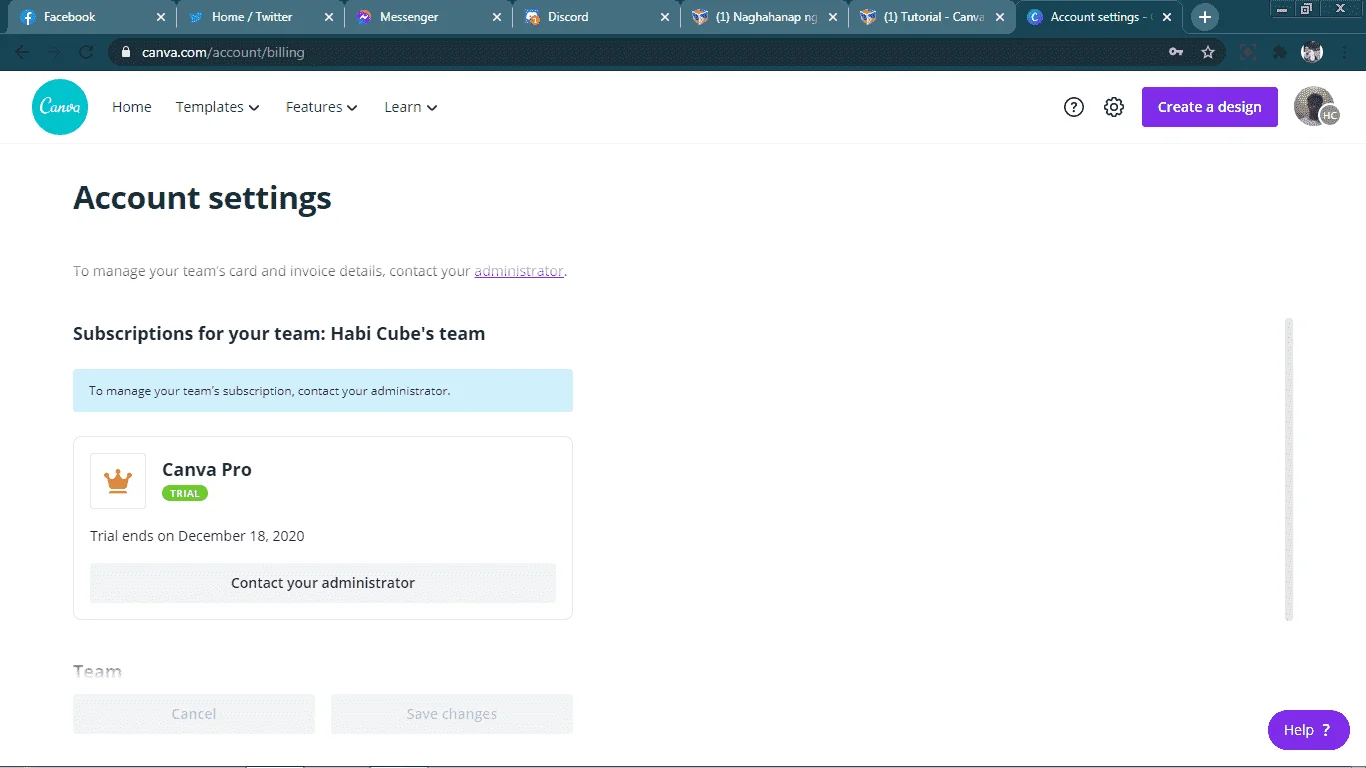Expand the Templates dropdown
1366x768 pixels.
point(218,107)
